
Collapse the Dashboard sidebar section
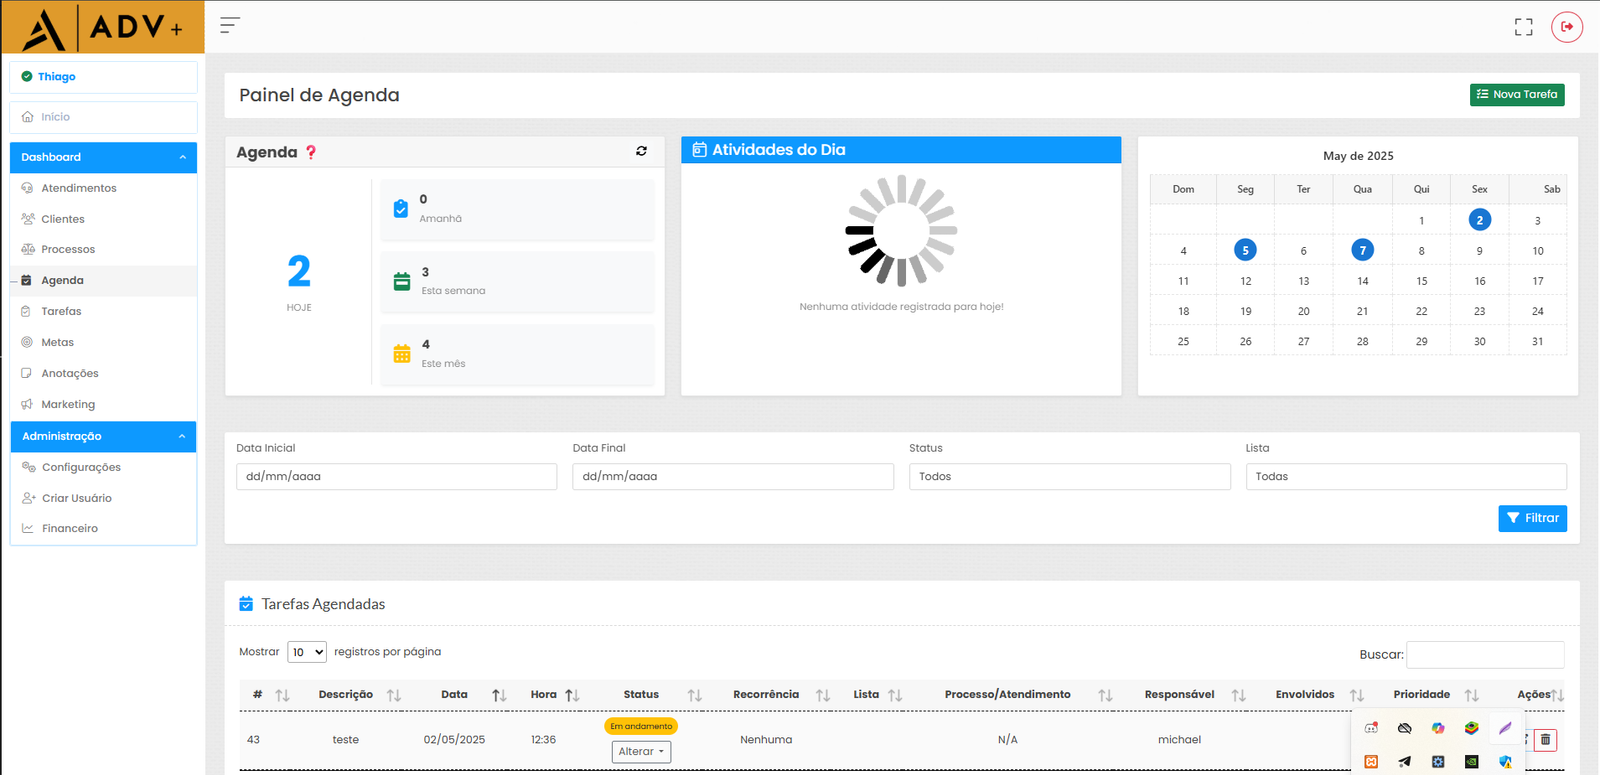tap(182, 157)
